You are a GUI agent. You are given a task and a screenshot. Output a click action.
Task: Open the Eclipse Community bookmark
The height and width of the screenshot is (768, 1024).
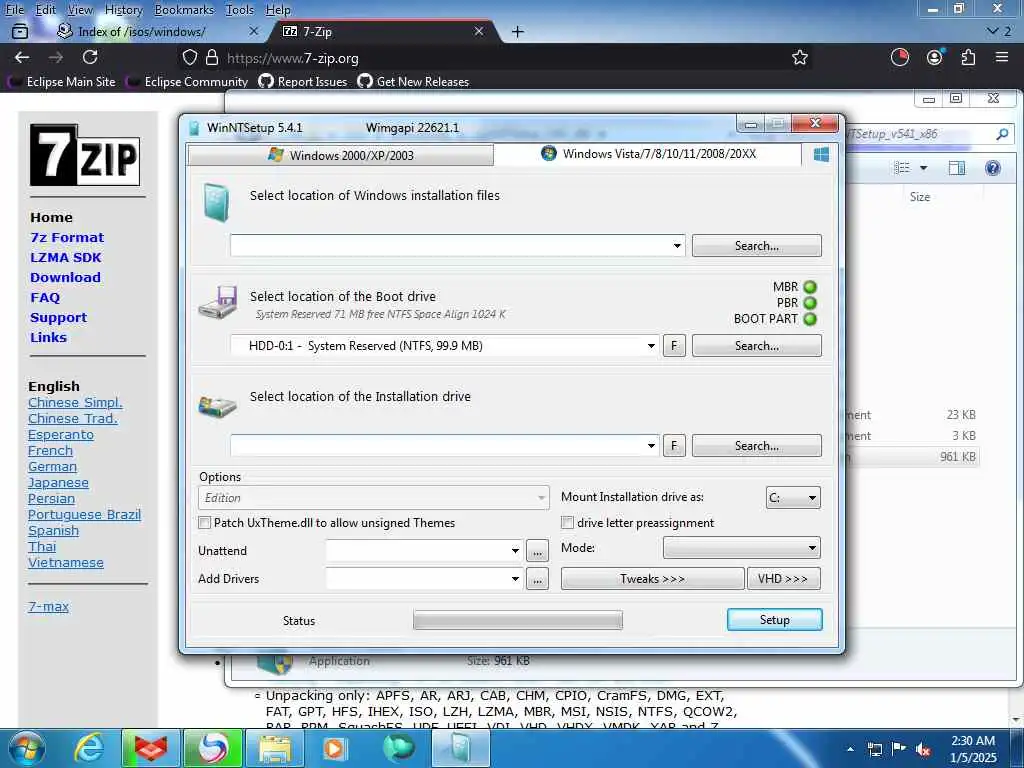click(x=189, y=82)
